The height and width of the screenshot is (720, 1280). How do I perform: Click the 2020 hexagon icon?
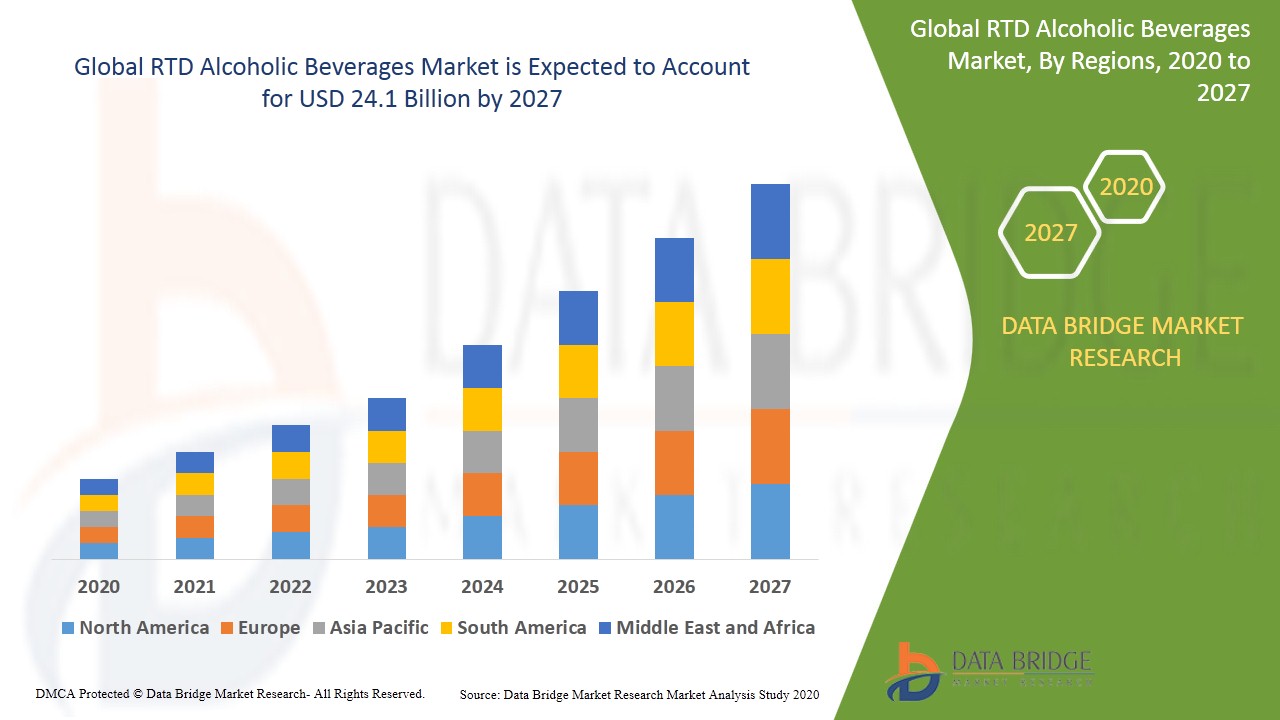pyautogui.click(x=1125, y=187)
